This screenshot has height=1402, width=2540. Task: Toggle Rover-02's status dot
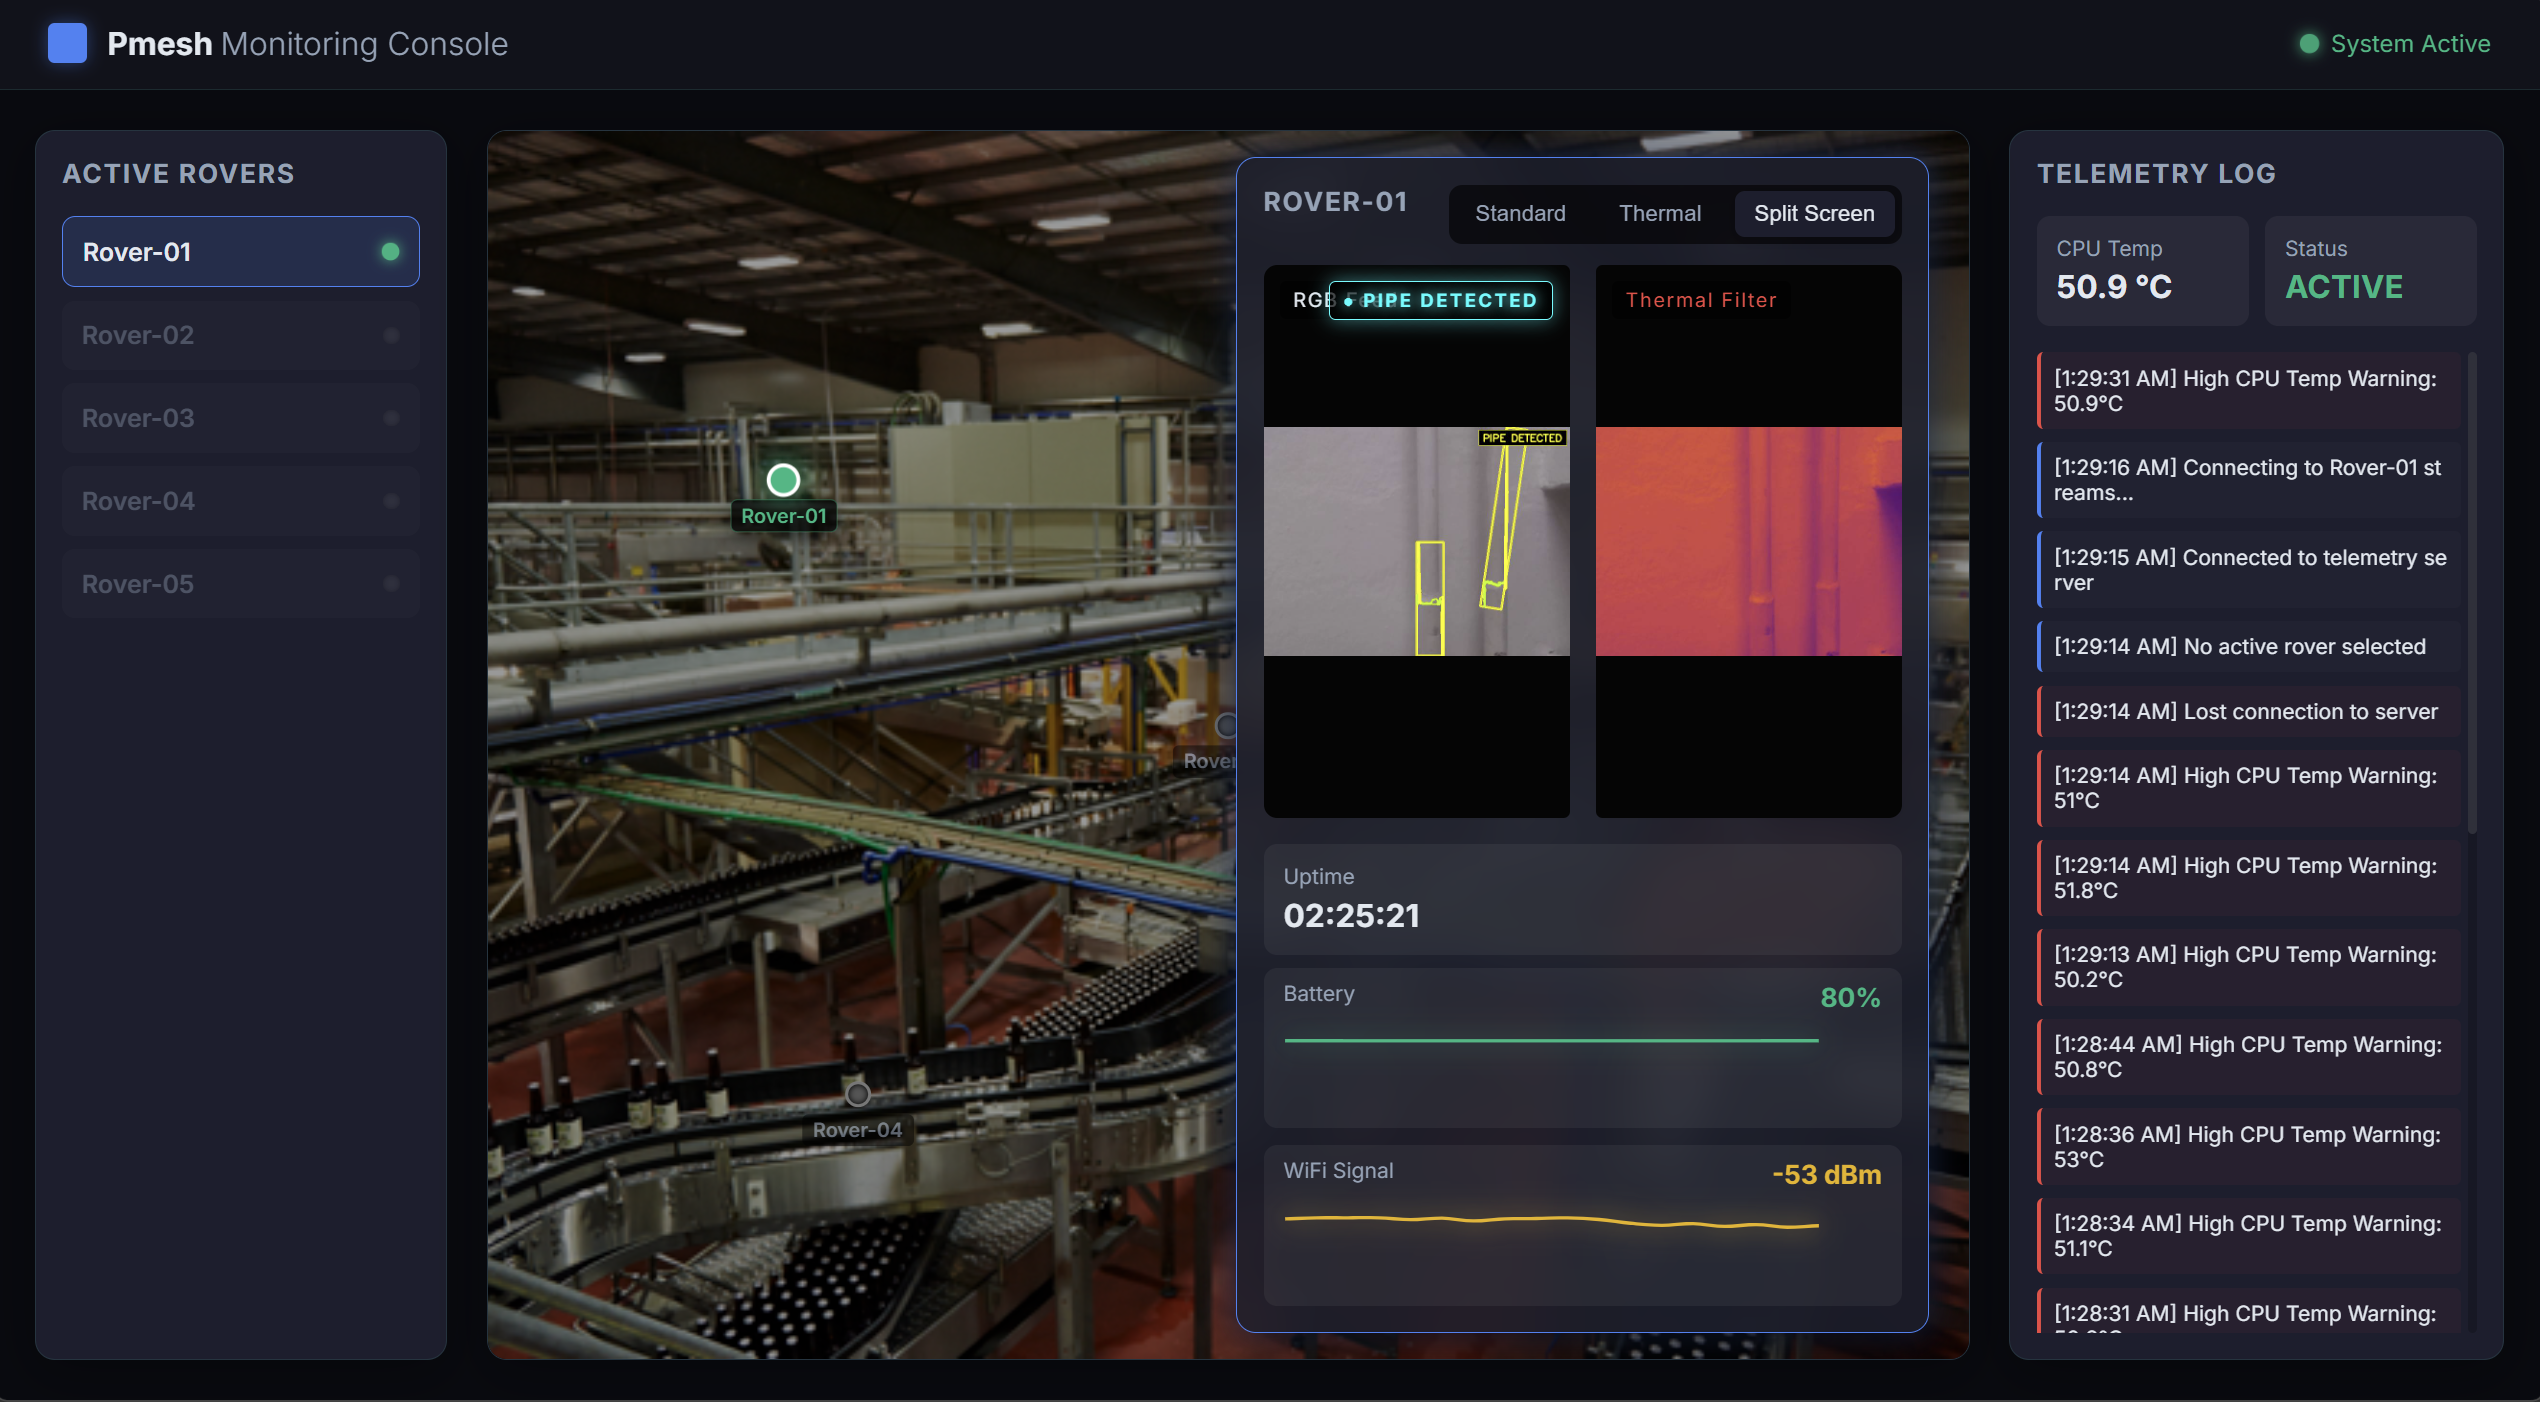[x=390, y=335]
